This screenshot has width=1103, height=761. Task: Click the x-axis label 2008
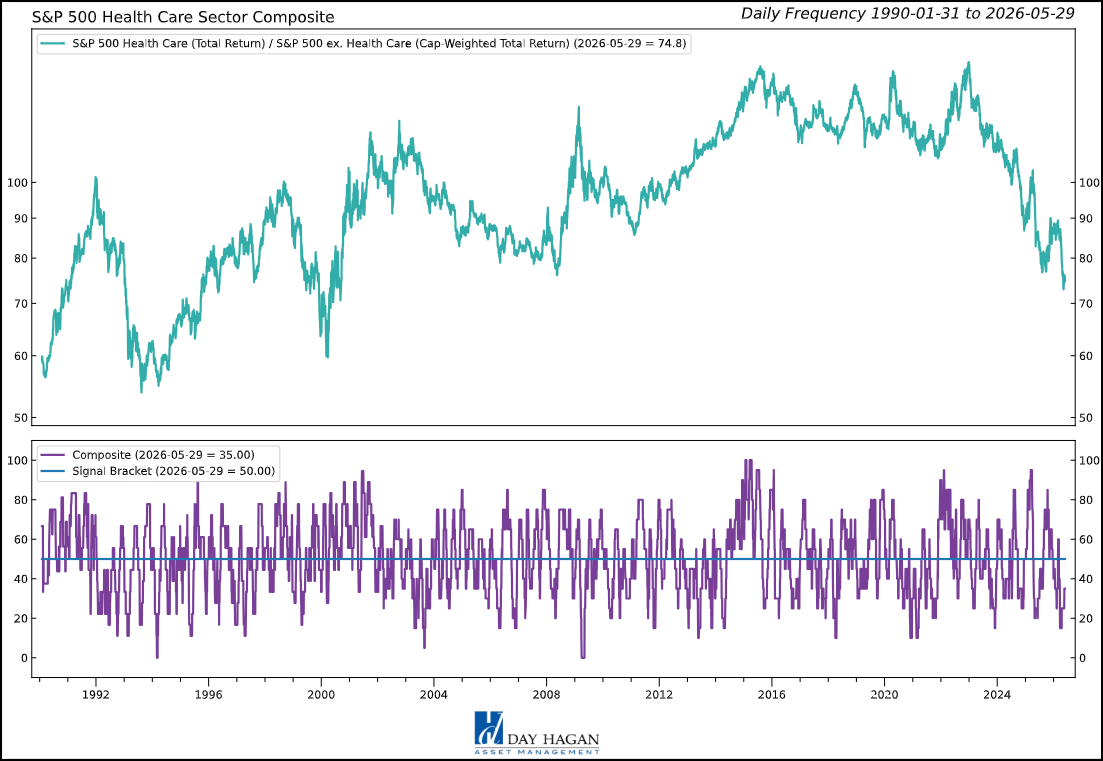tap(547, 695)
